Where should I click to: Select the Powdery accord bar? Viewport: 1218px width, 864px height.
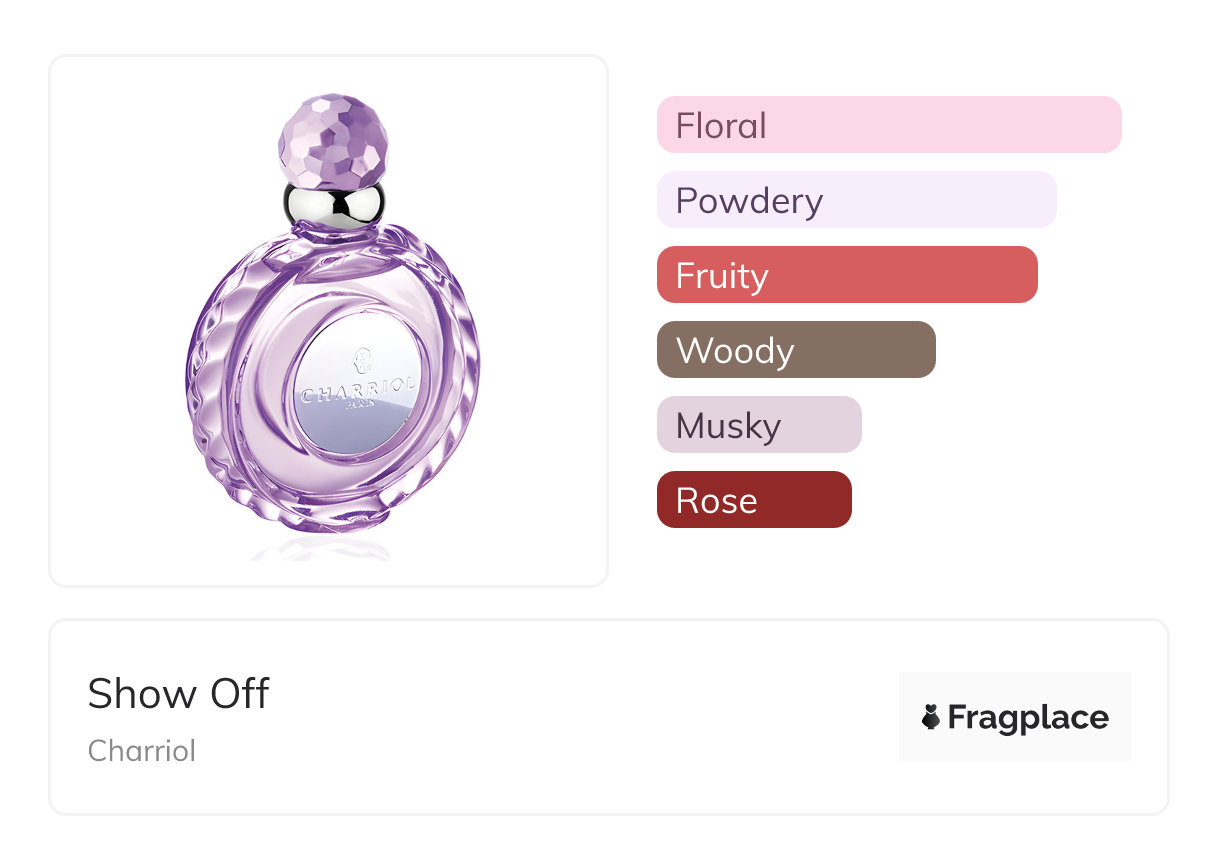point(856,200)
